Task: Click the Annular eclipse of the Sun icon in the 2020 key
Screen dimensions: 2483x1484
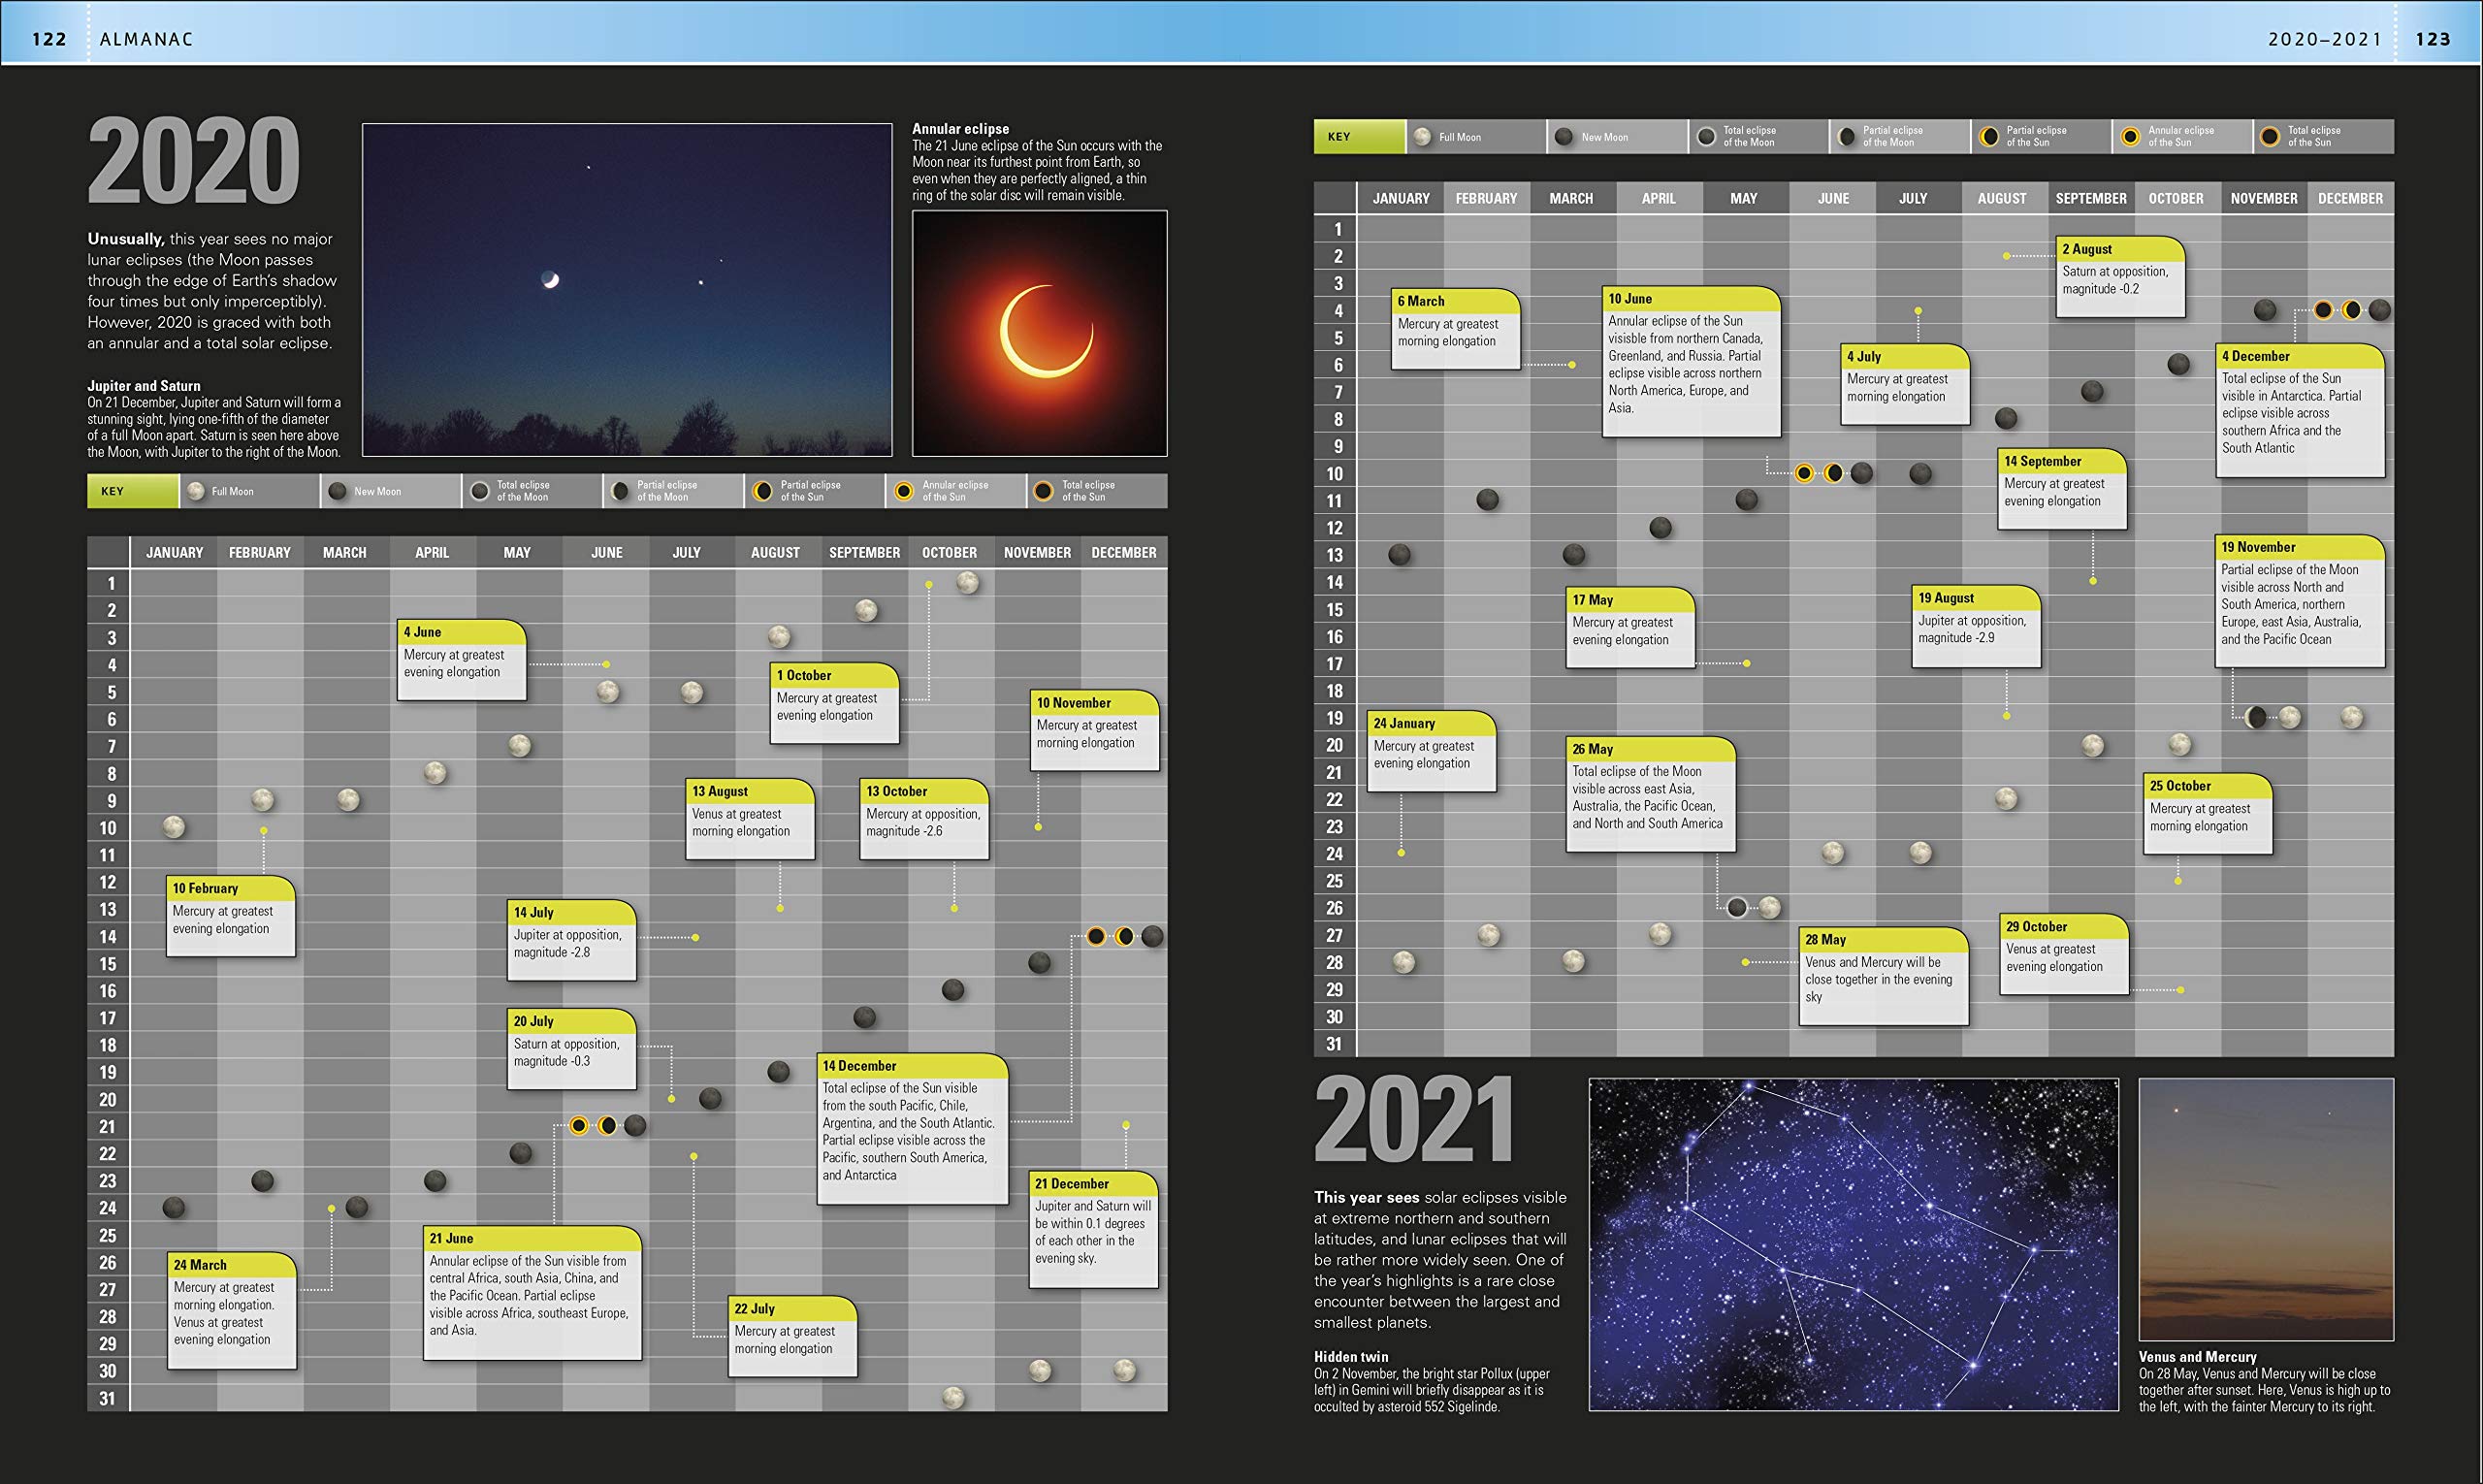Action: pyautogui.click(x=904, y=491)
